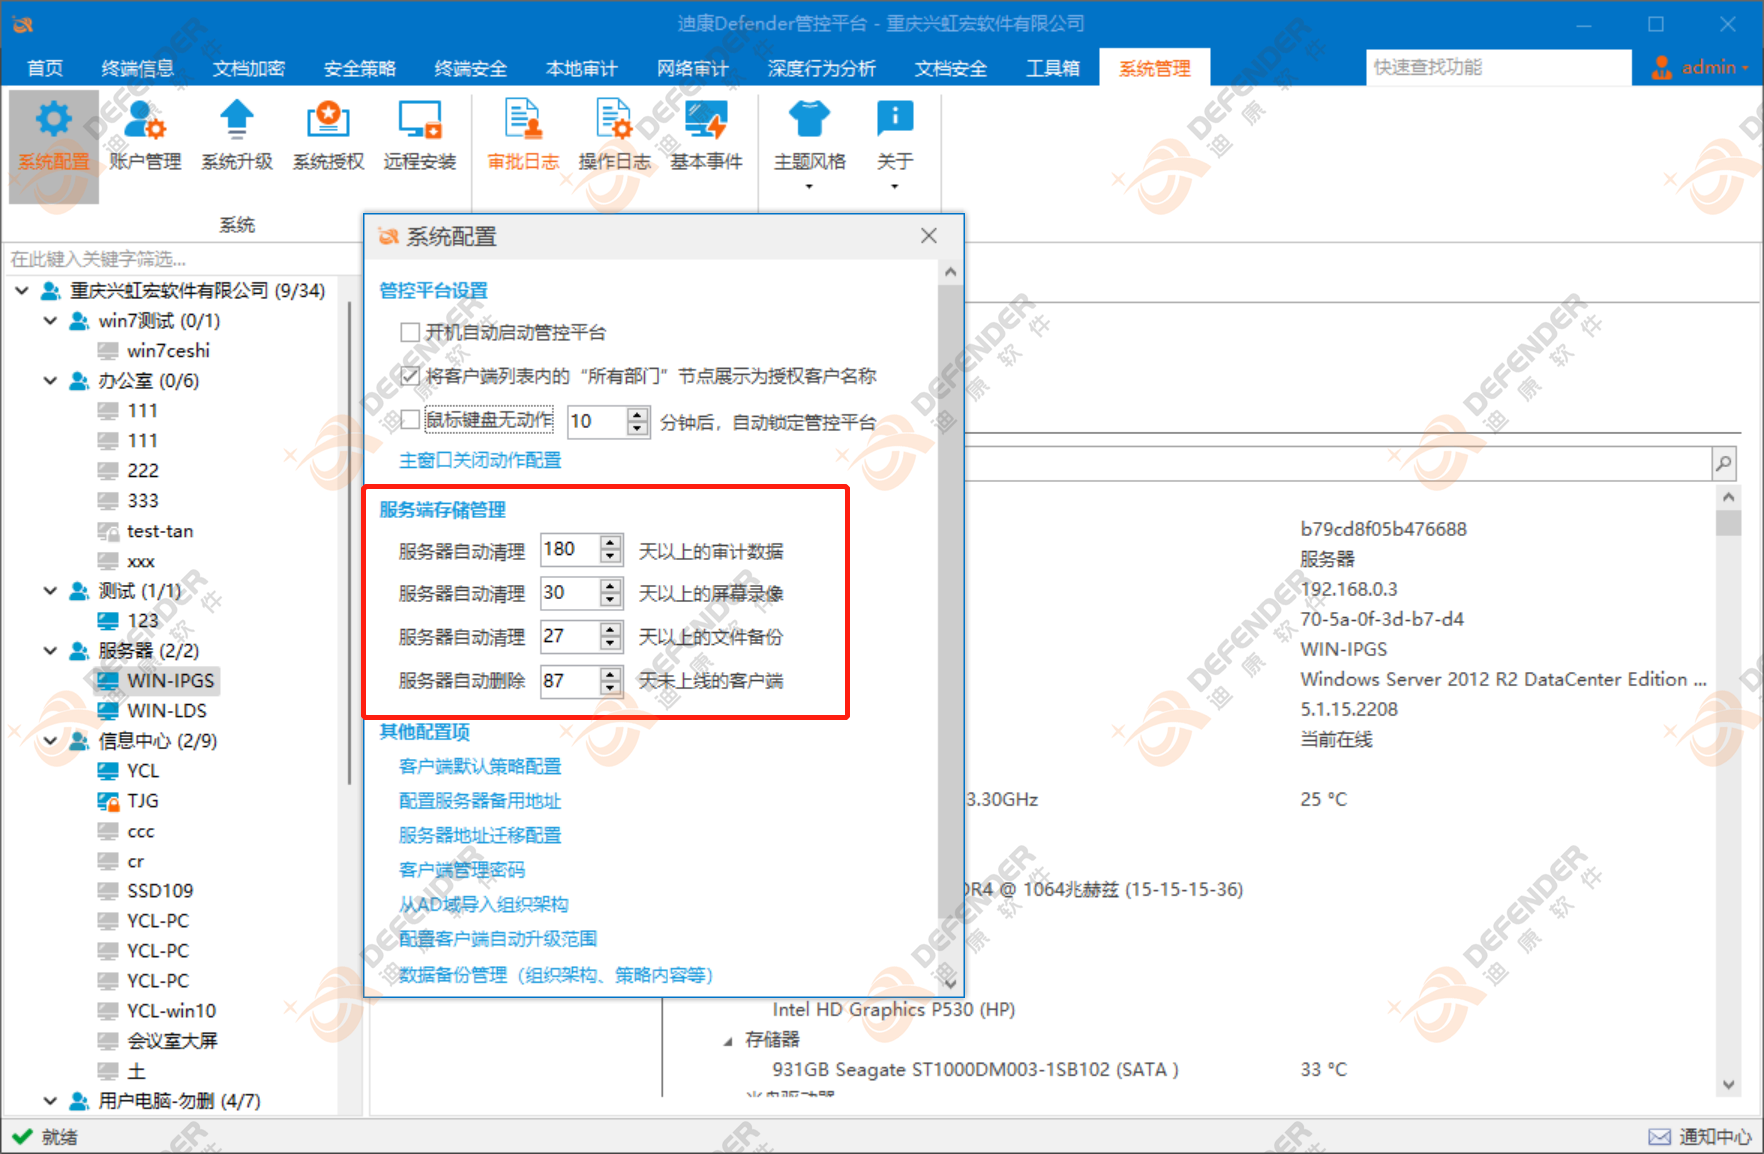Open 客户端默认策略配置 link
Screen dimensions: 1764x1154
coord(480,766)
